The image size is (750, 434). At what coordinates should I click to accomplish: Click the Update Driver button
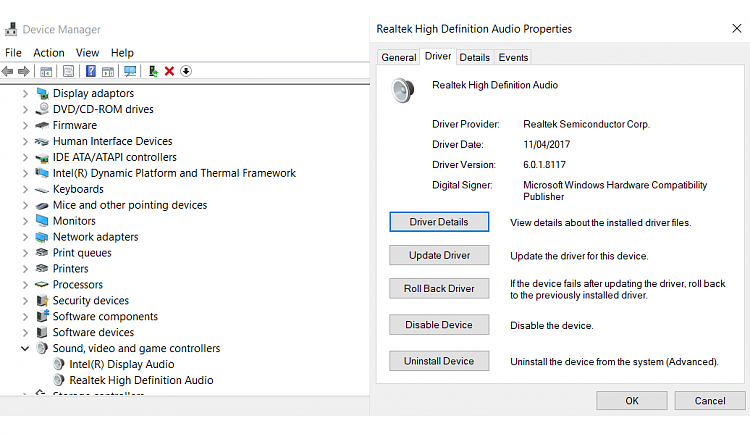tap(439, 255)
